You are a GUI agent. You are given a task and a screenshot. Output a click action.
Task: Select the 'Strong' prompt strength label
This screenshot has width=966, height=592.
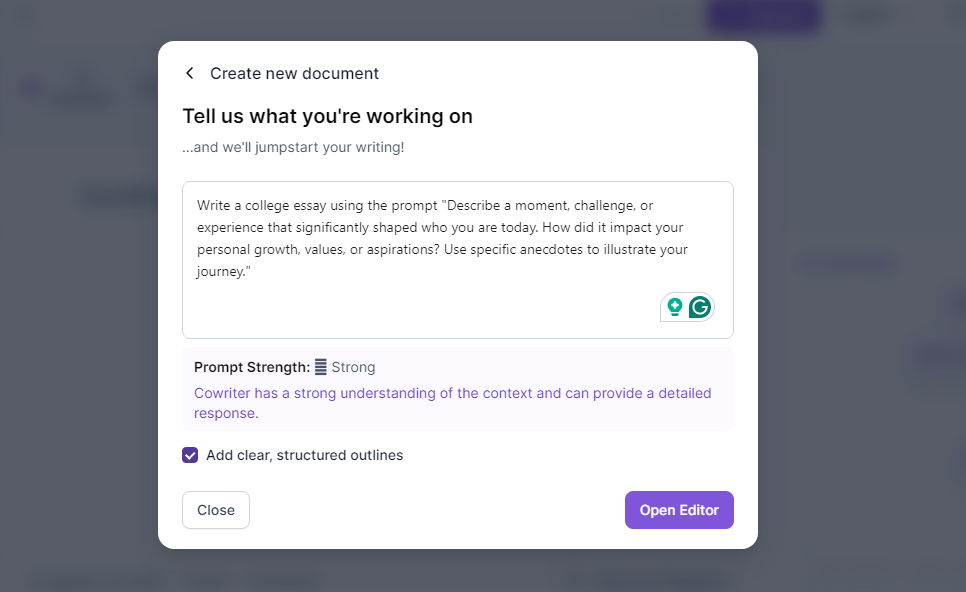pos(353,367)
